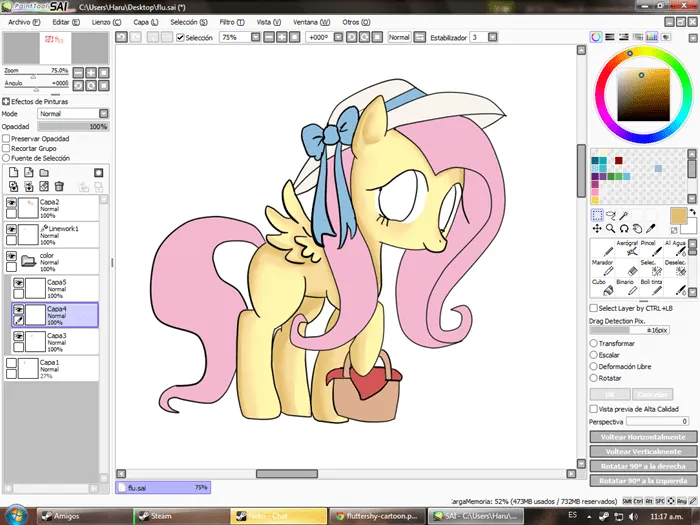This screenshot has width=700, height=525.
Task: Select the Rotatar radio option
Action: point(593,378)
